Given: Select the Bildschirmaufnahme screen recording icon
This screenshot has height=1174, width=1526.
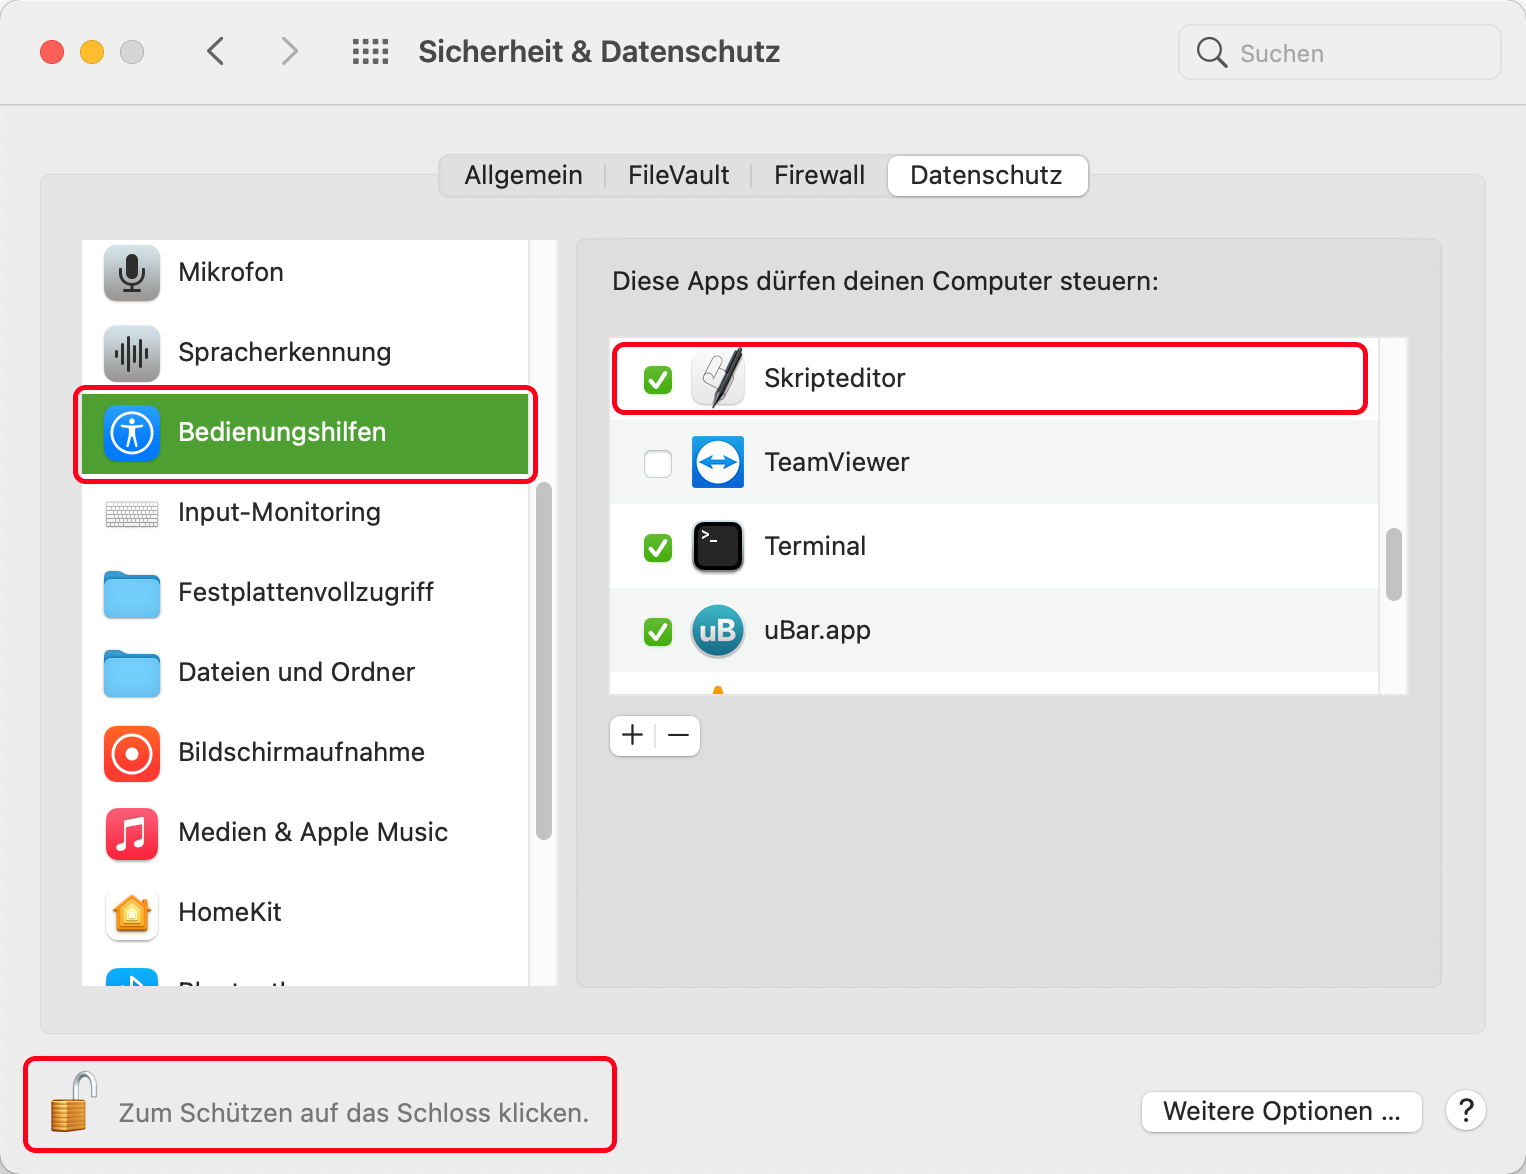Looking at the screenshot, I should pos(132,753).
